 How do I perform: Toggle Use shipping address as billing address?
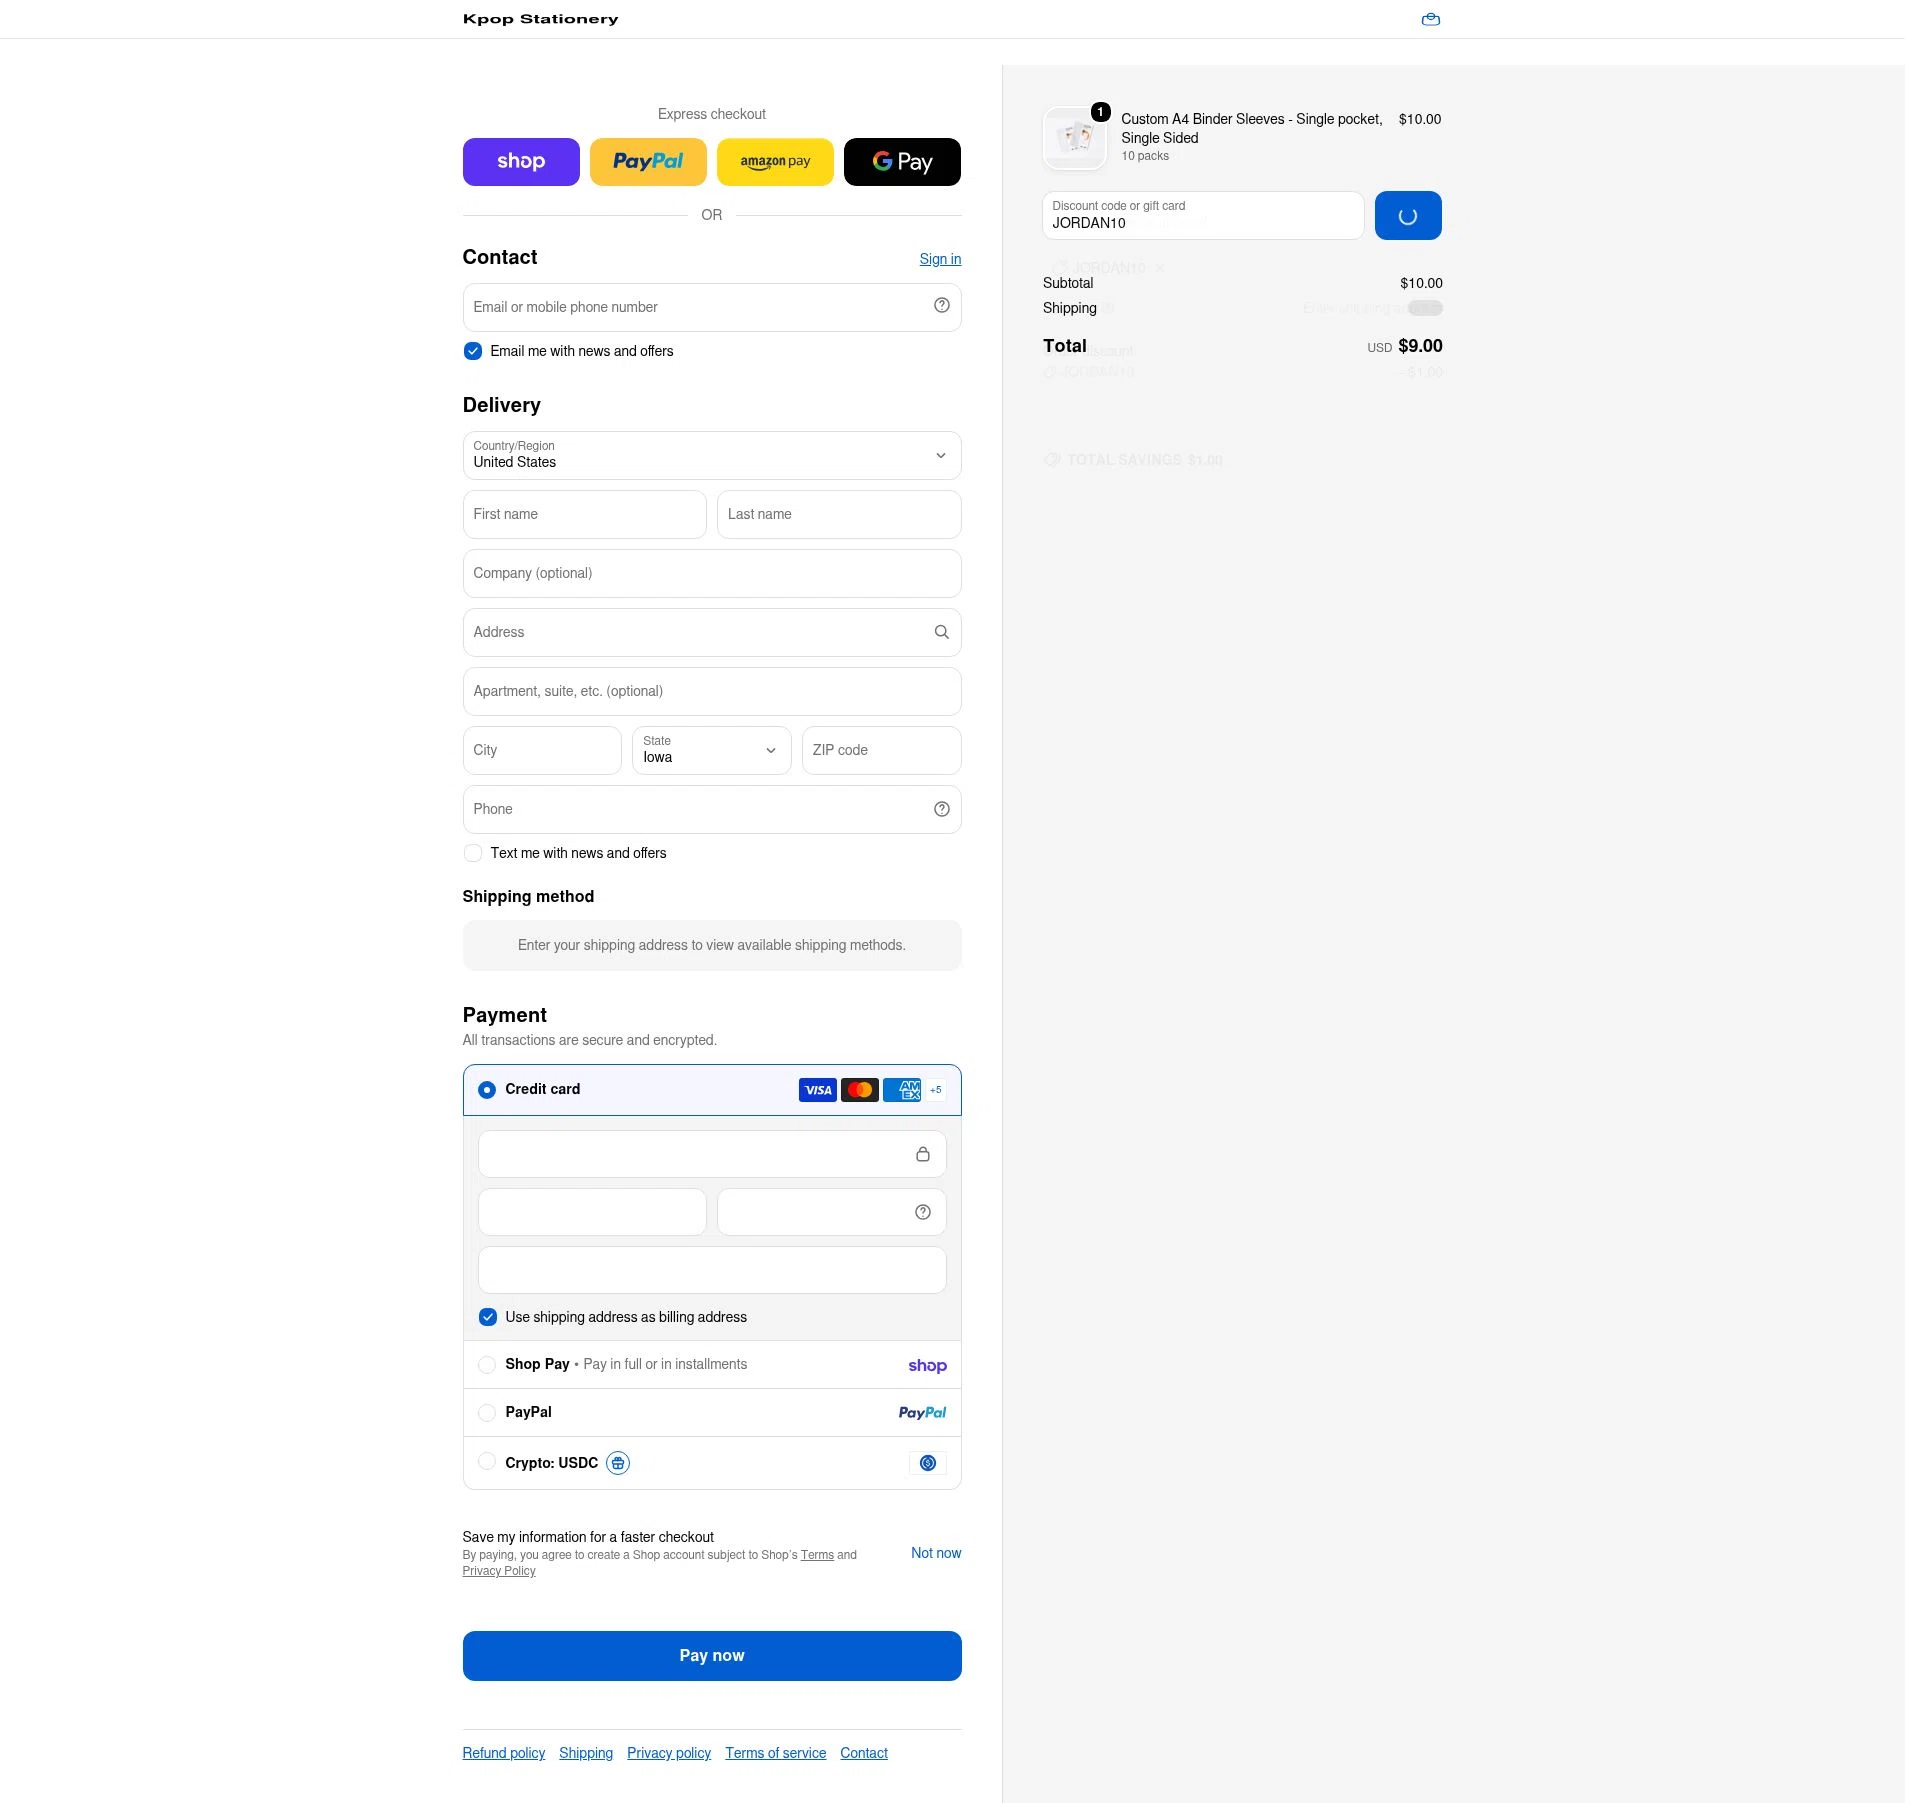point(488,1317)
